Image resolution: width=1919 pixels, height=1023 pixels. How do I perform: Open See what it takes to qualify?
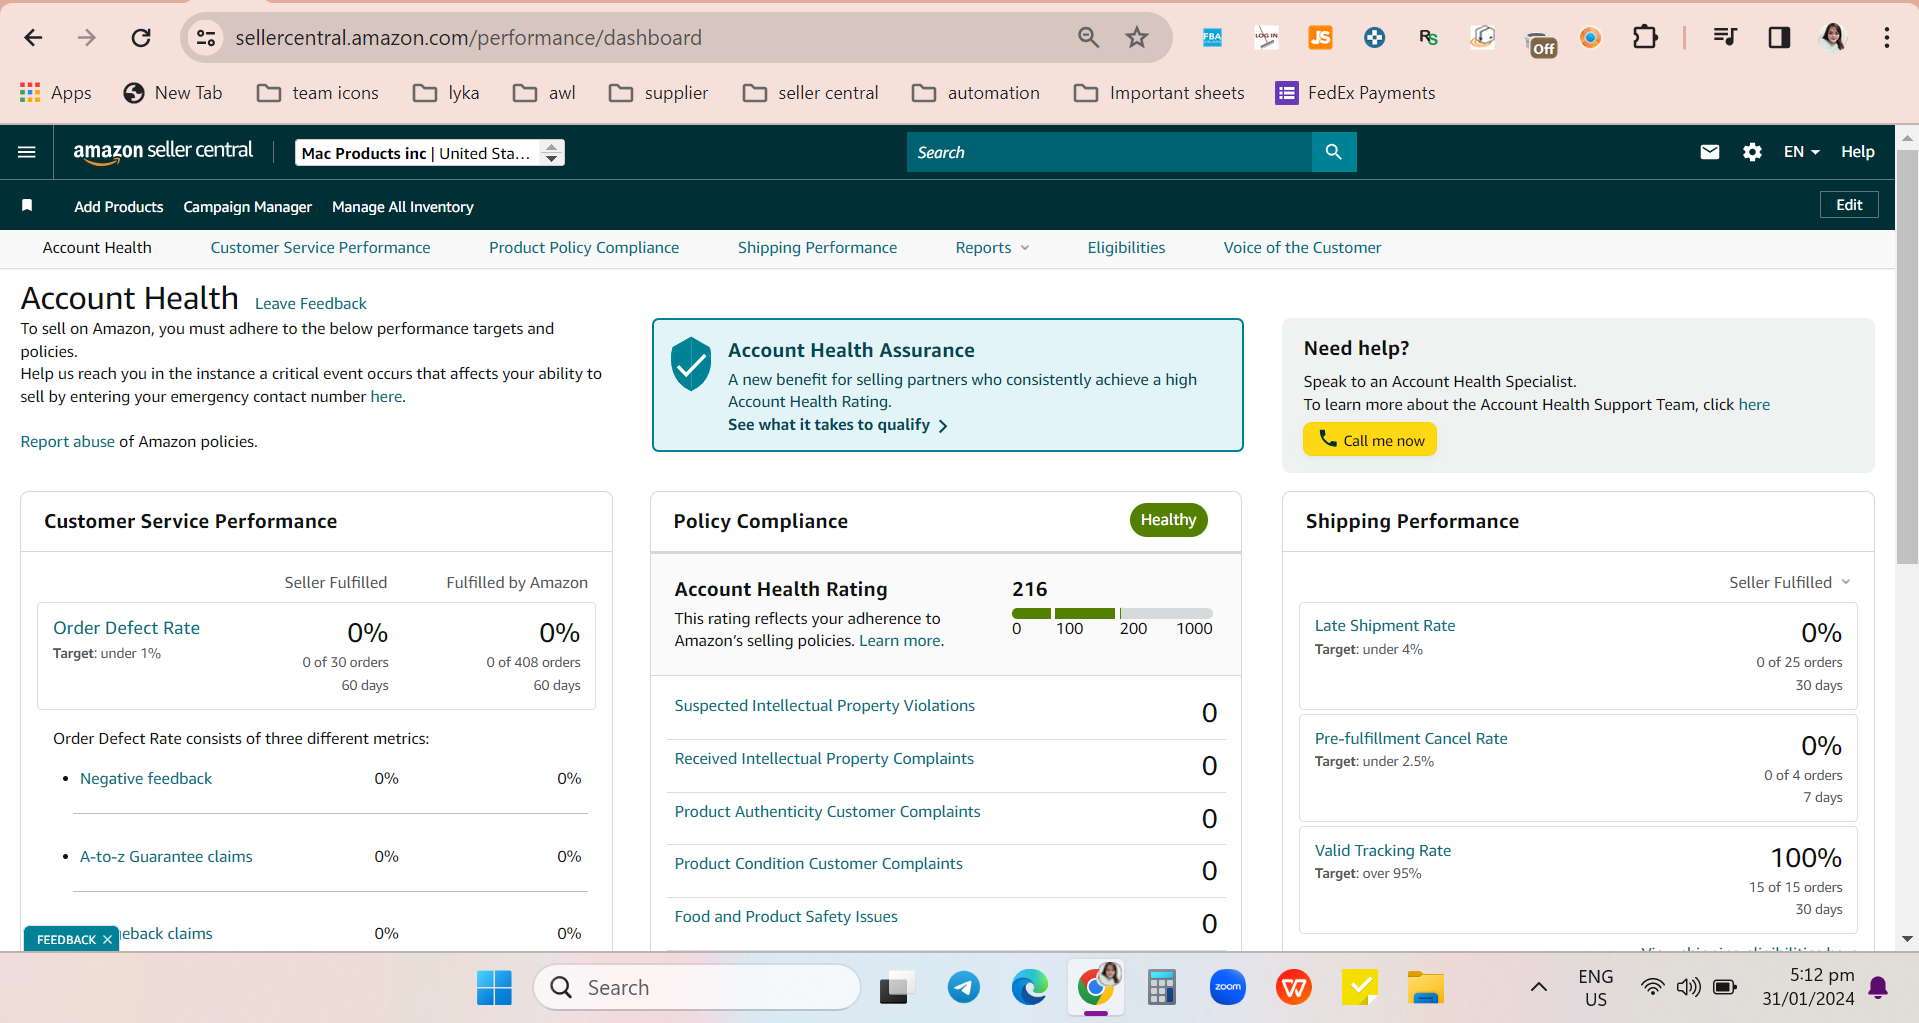pyautogui.click(x=837, y=425)
